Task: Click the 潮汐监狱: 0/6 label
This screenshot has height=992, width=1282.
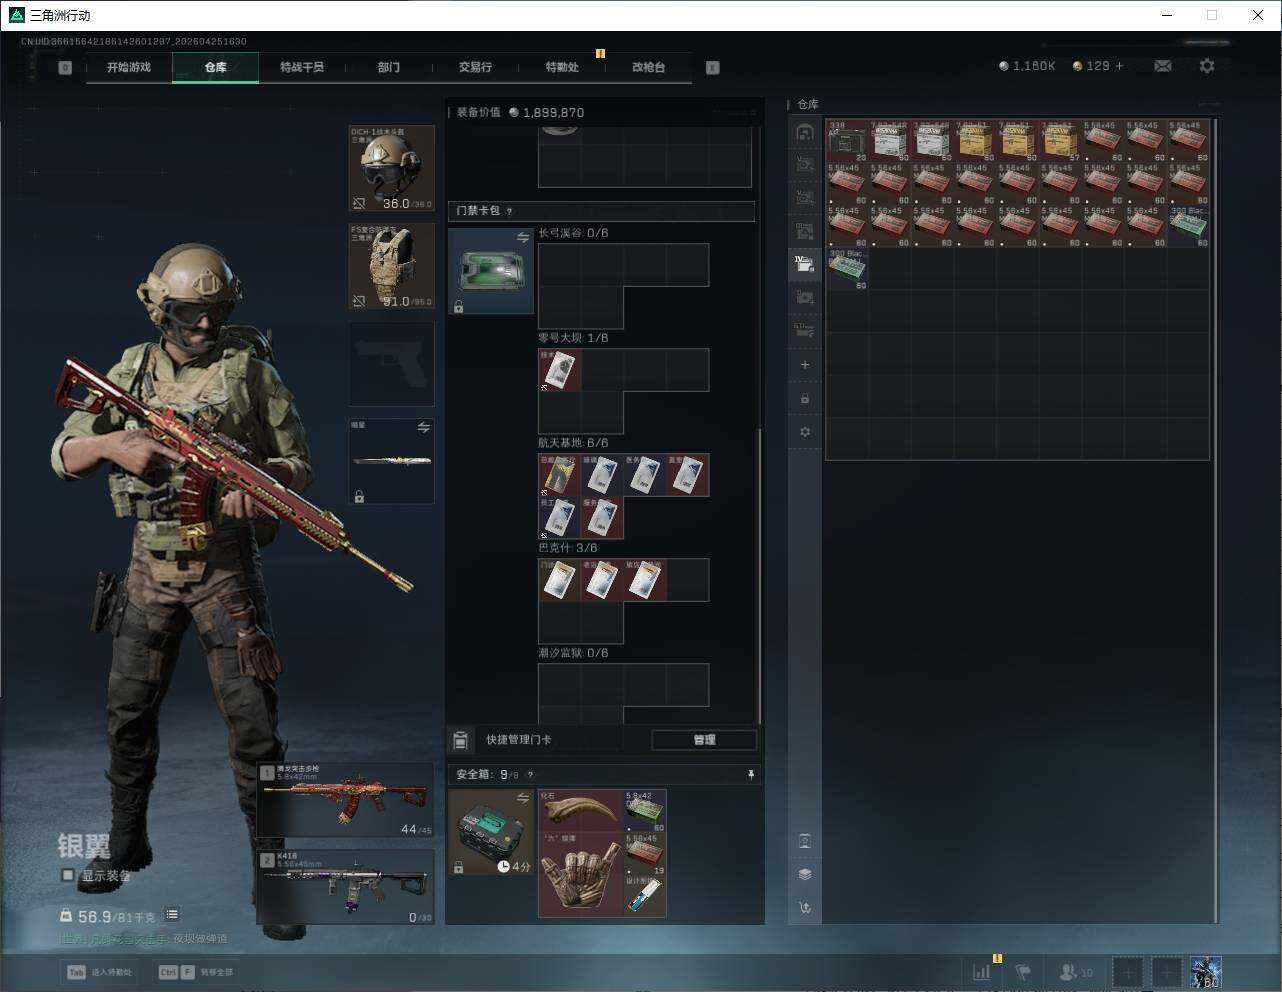Action: pyautogui.click(x=573, y=653)
